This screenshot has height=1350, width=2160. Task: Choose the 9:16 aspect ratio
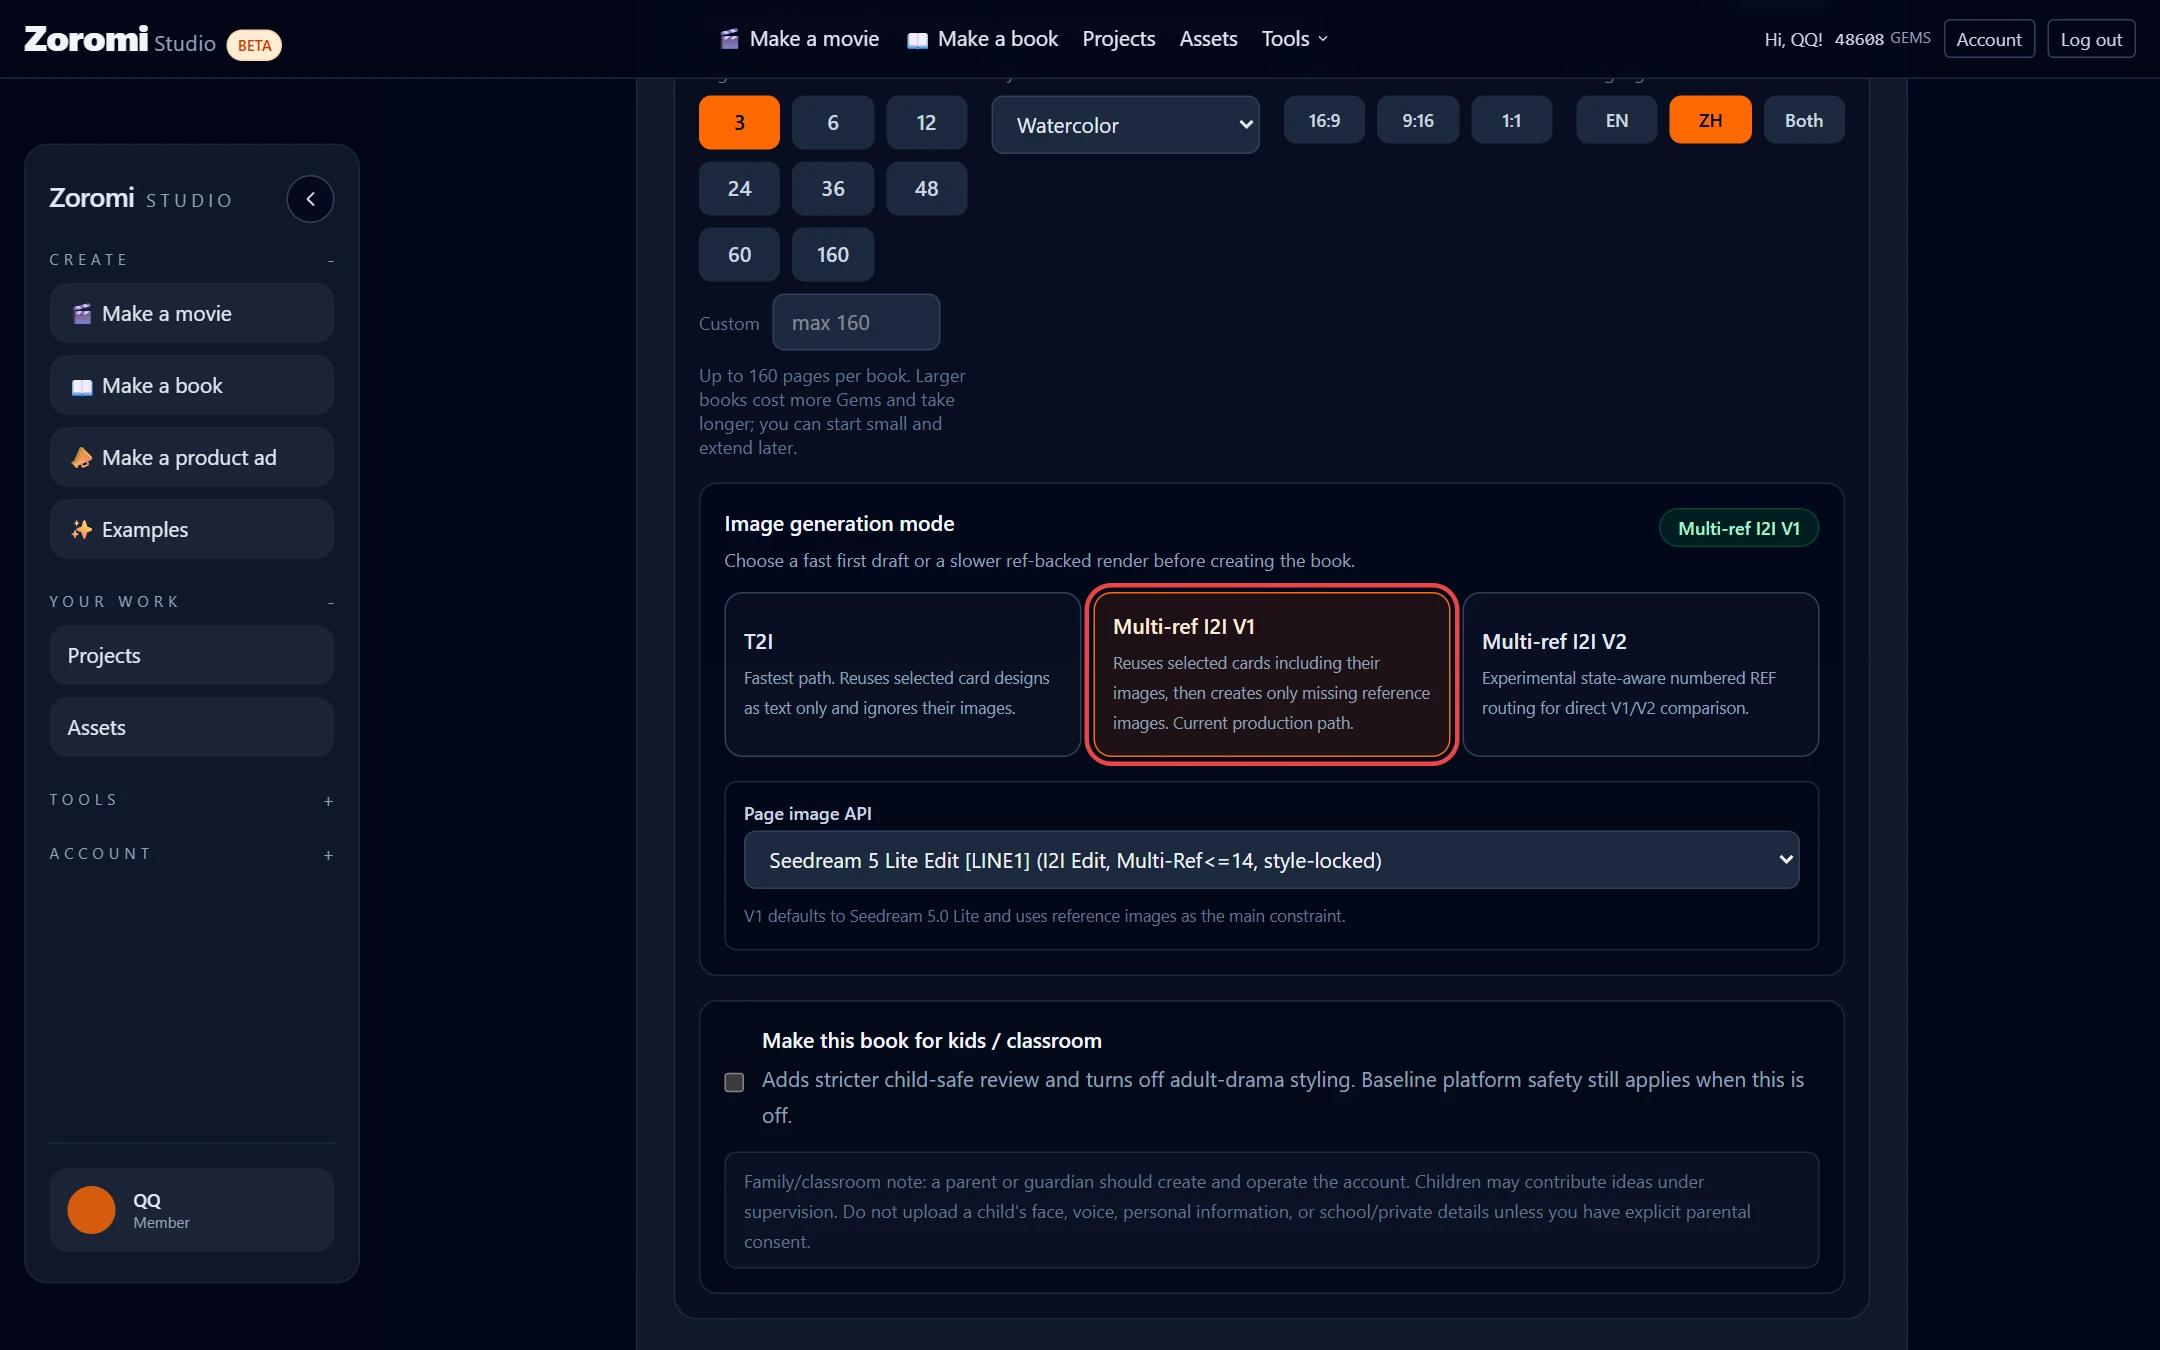click(1418, 120)
